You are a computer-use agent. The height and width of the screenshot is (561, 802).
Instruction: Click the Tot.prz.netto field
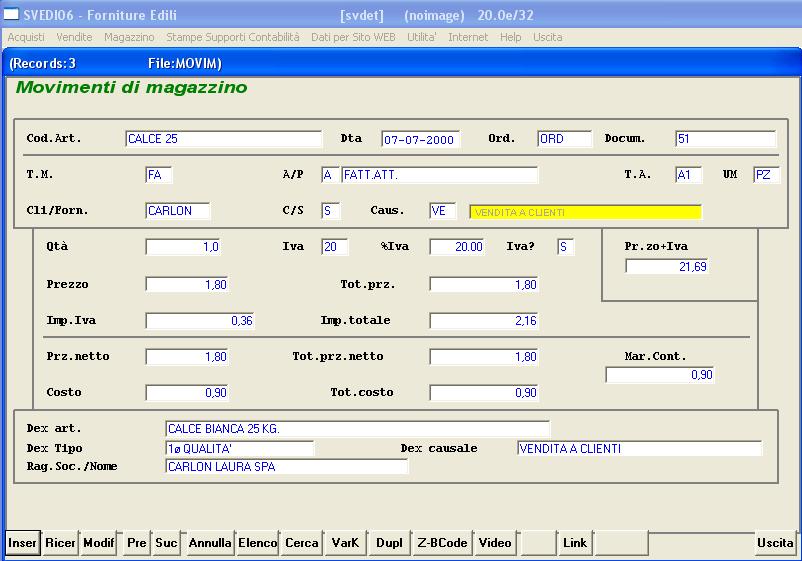(484, 356)
